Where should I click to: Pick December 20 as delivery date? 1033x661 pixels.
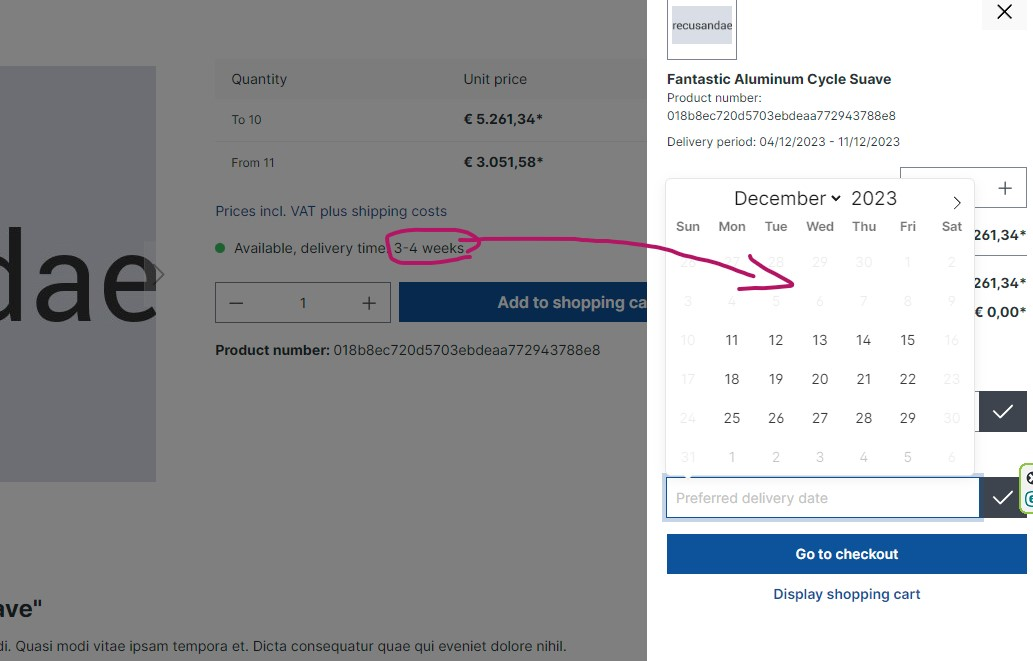(x=819, y=379)
